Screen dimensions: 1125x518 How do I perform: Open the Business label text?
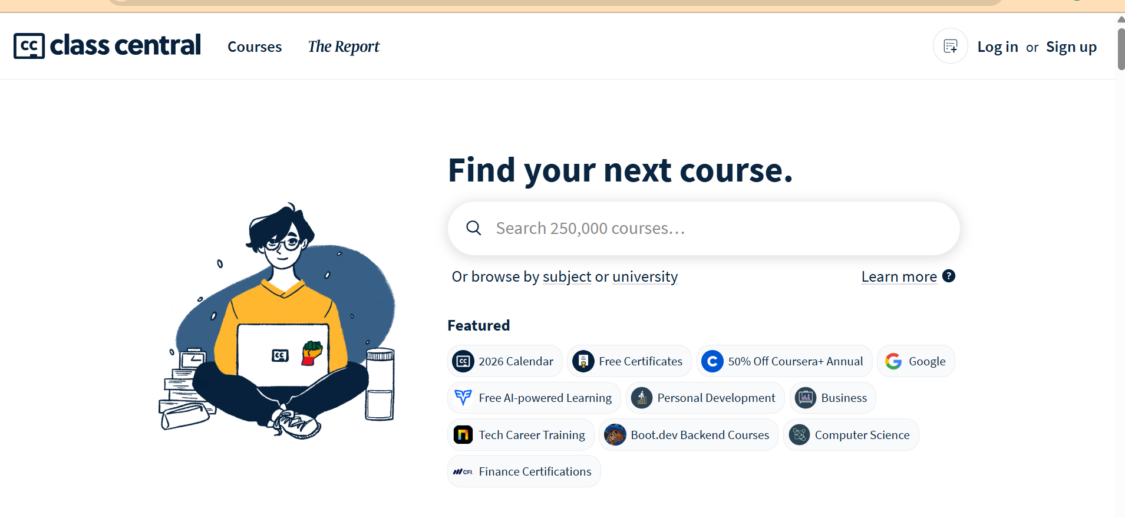tap(844, 397)
